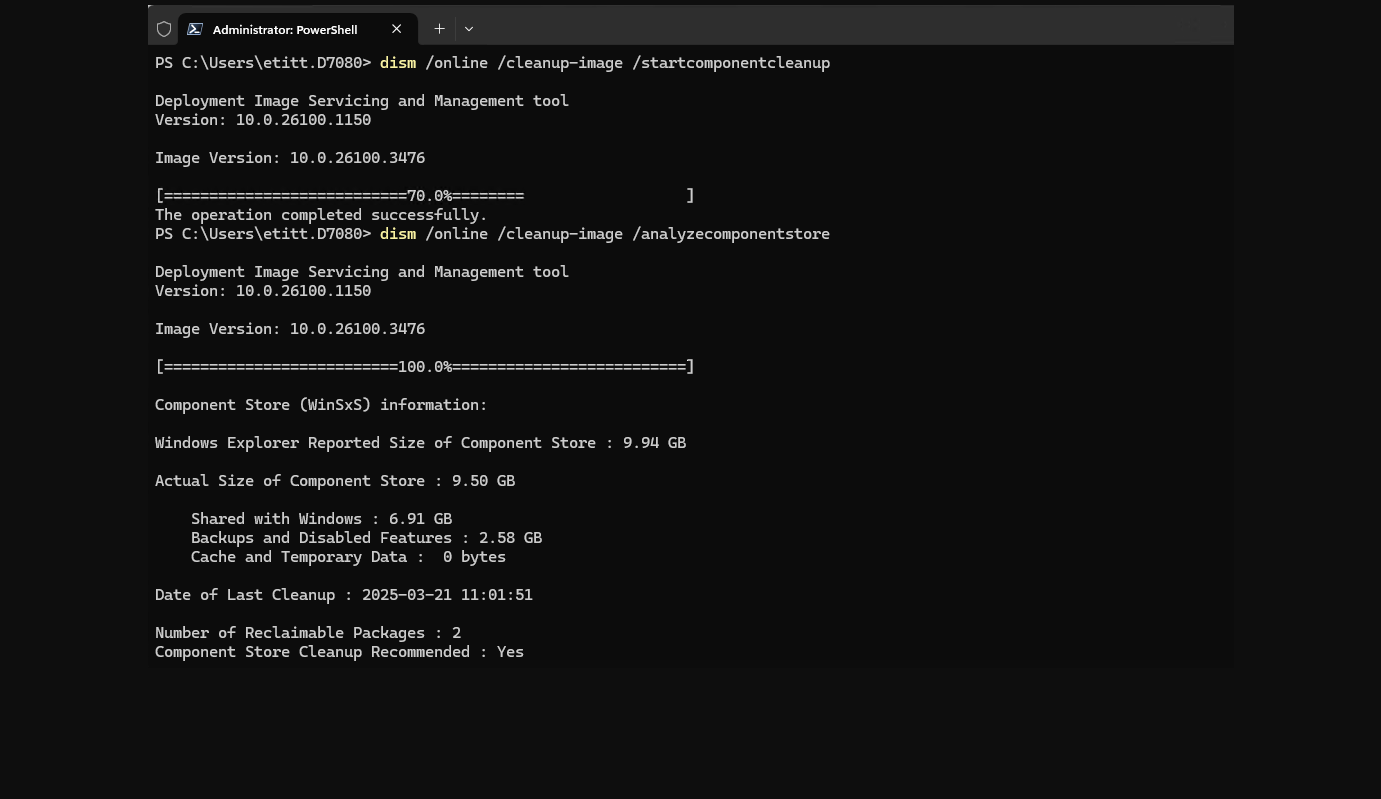Click the empty title bar area

tap(850, 25)
